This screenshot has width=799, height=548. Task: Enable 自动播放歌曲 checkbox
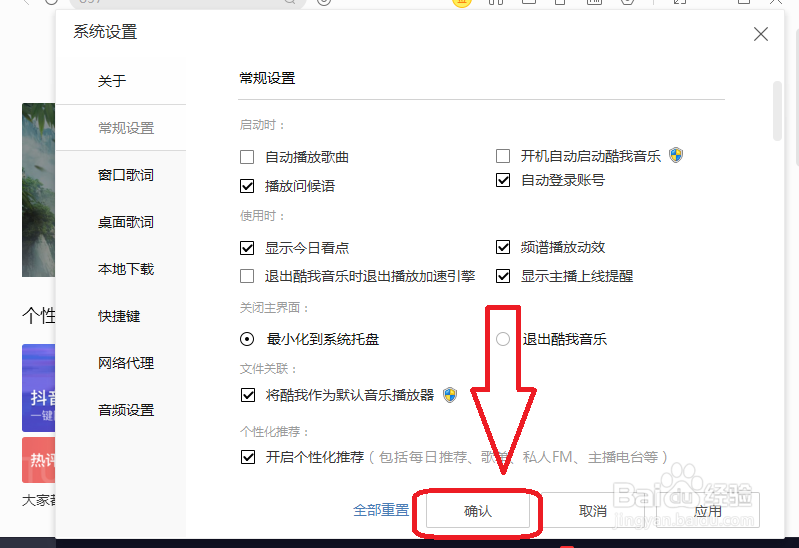(x=247, y=157)
